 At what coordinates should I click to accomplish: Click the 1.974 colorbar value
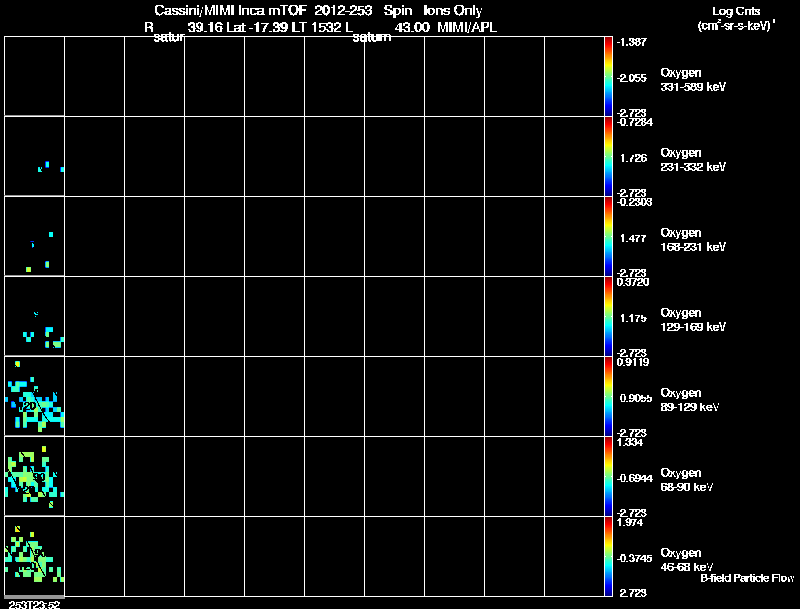pos(630,522)
